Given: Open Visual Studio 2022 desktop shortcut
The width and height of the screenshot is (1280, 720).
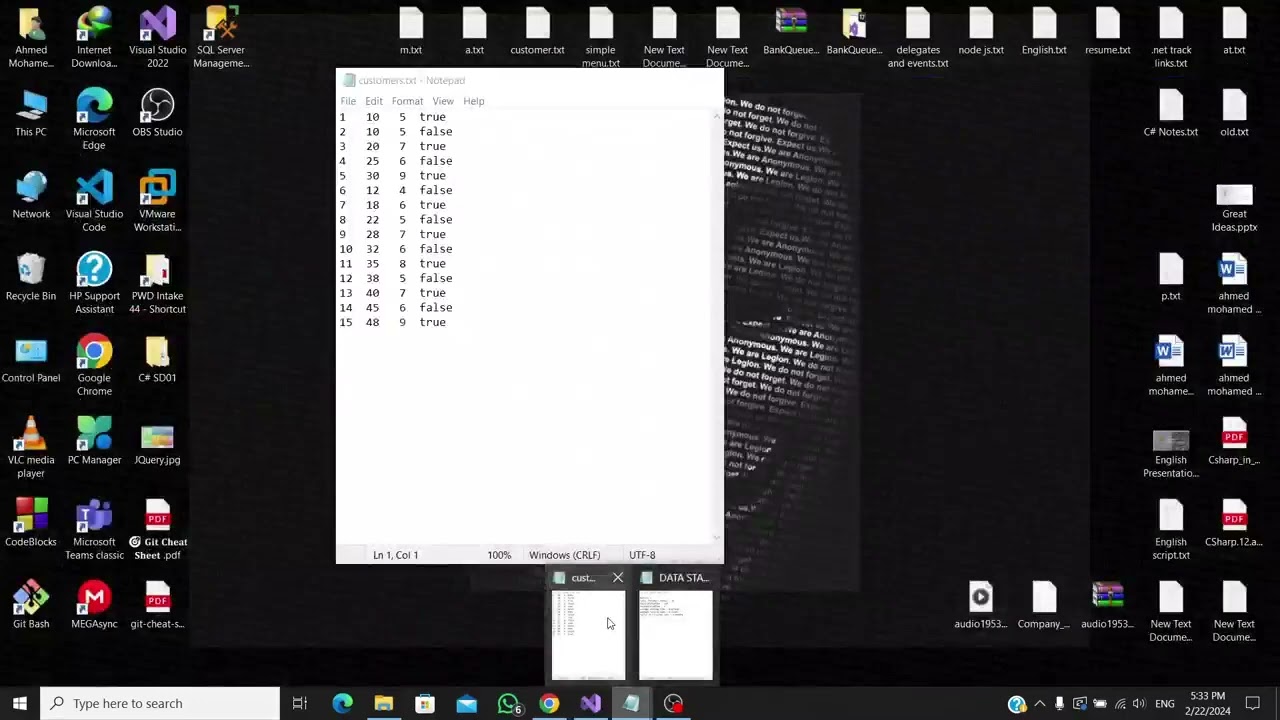Looking at the screenshot, I should [157, 38].
